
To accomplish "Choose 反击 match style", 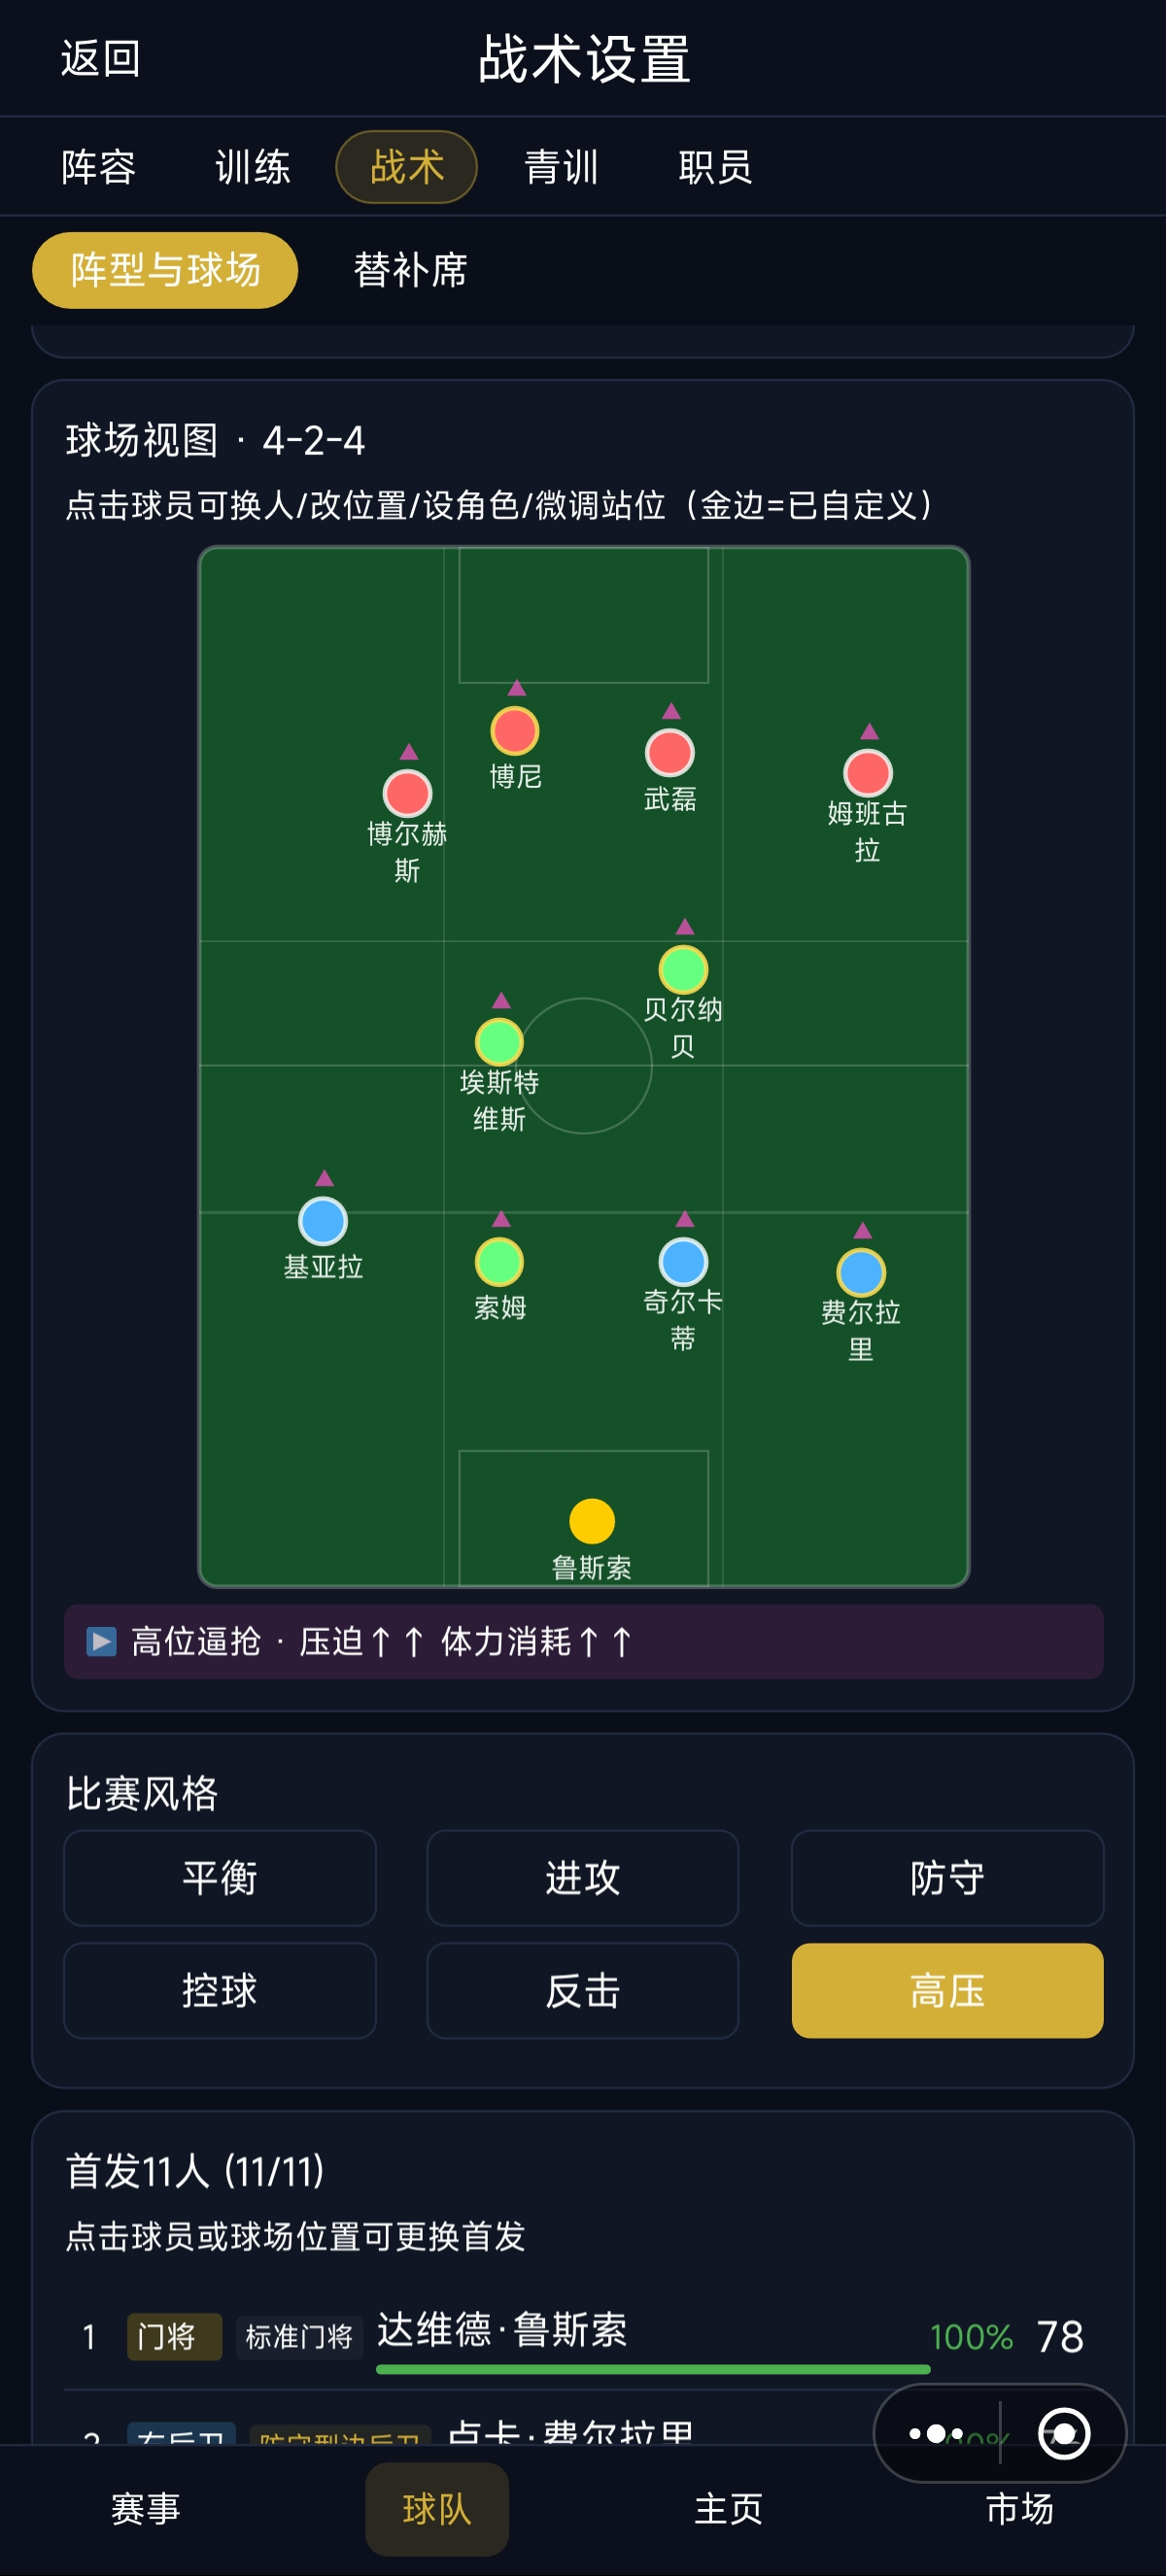I will click(583, 1991).
